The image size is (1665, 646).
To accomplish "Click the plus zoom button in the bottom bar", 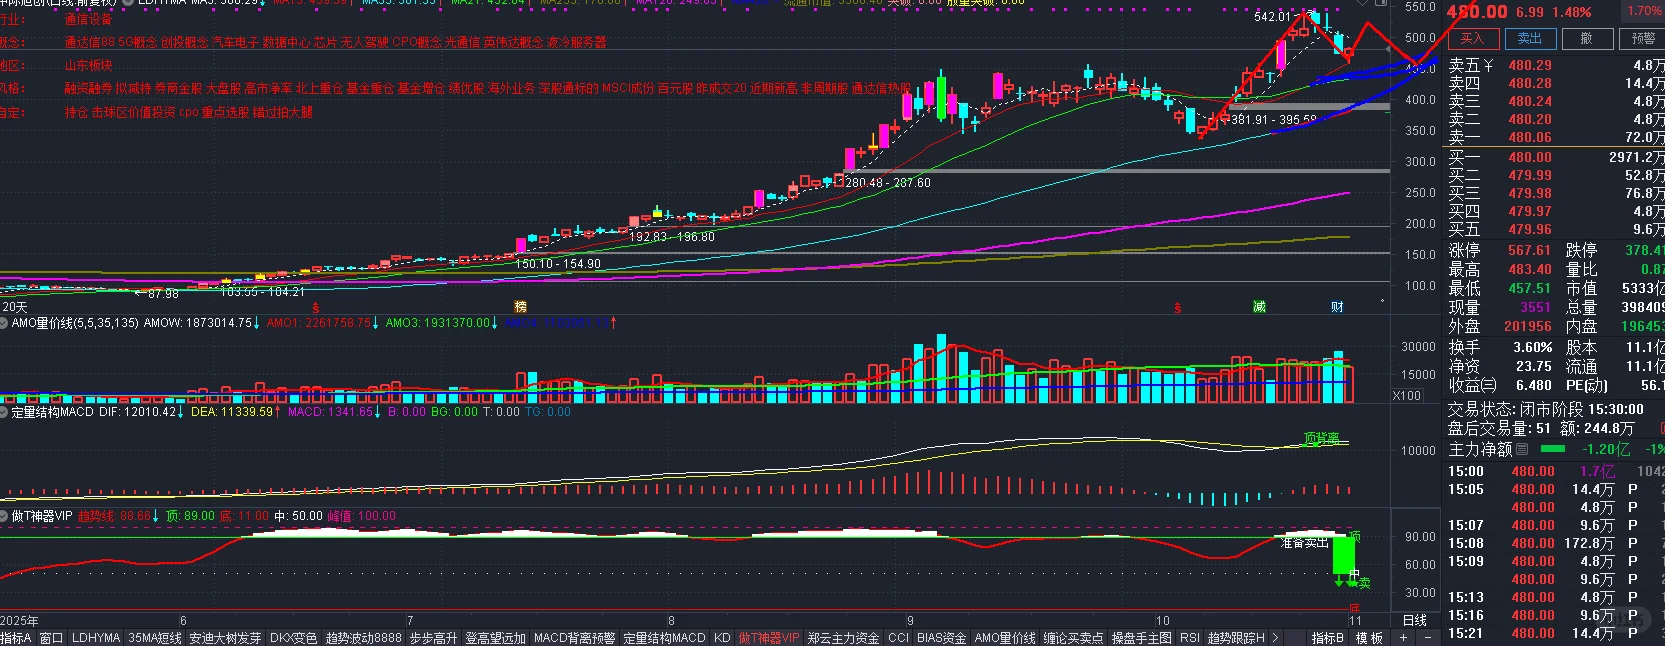I will (x=1403, y=638).
